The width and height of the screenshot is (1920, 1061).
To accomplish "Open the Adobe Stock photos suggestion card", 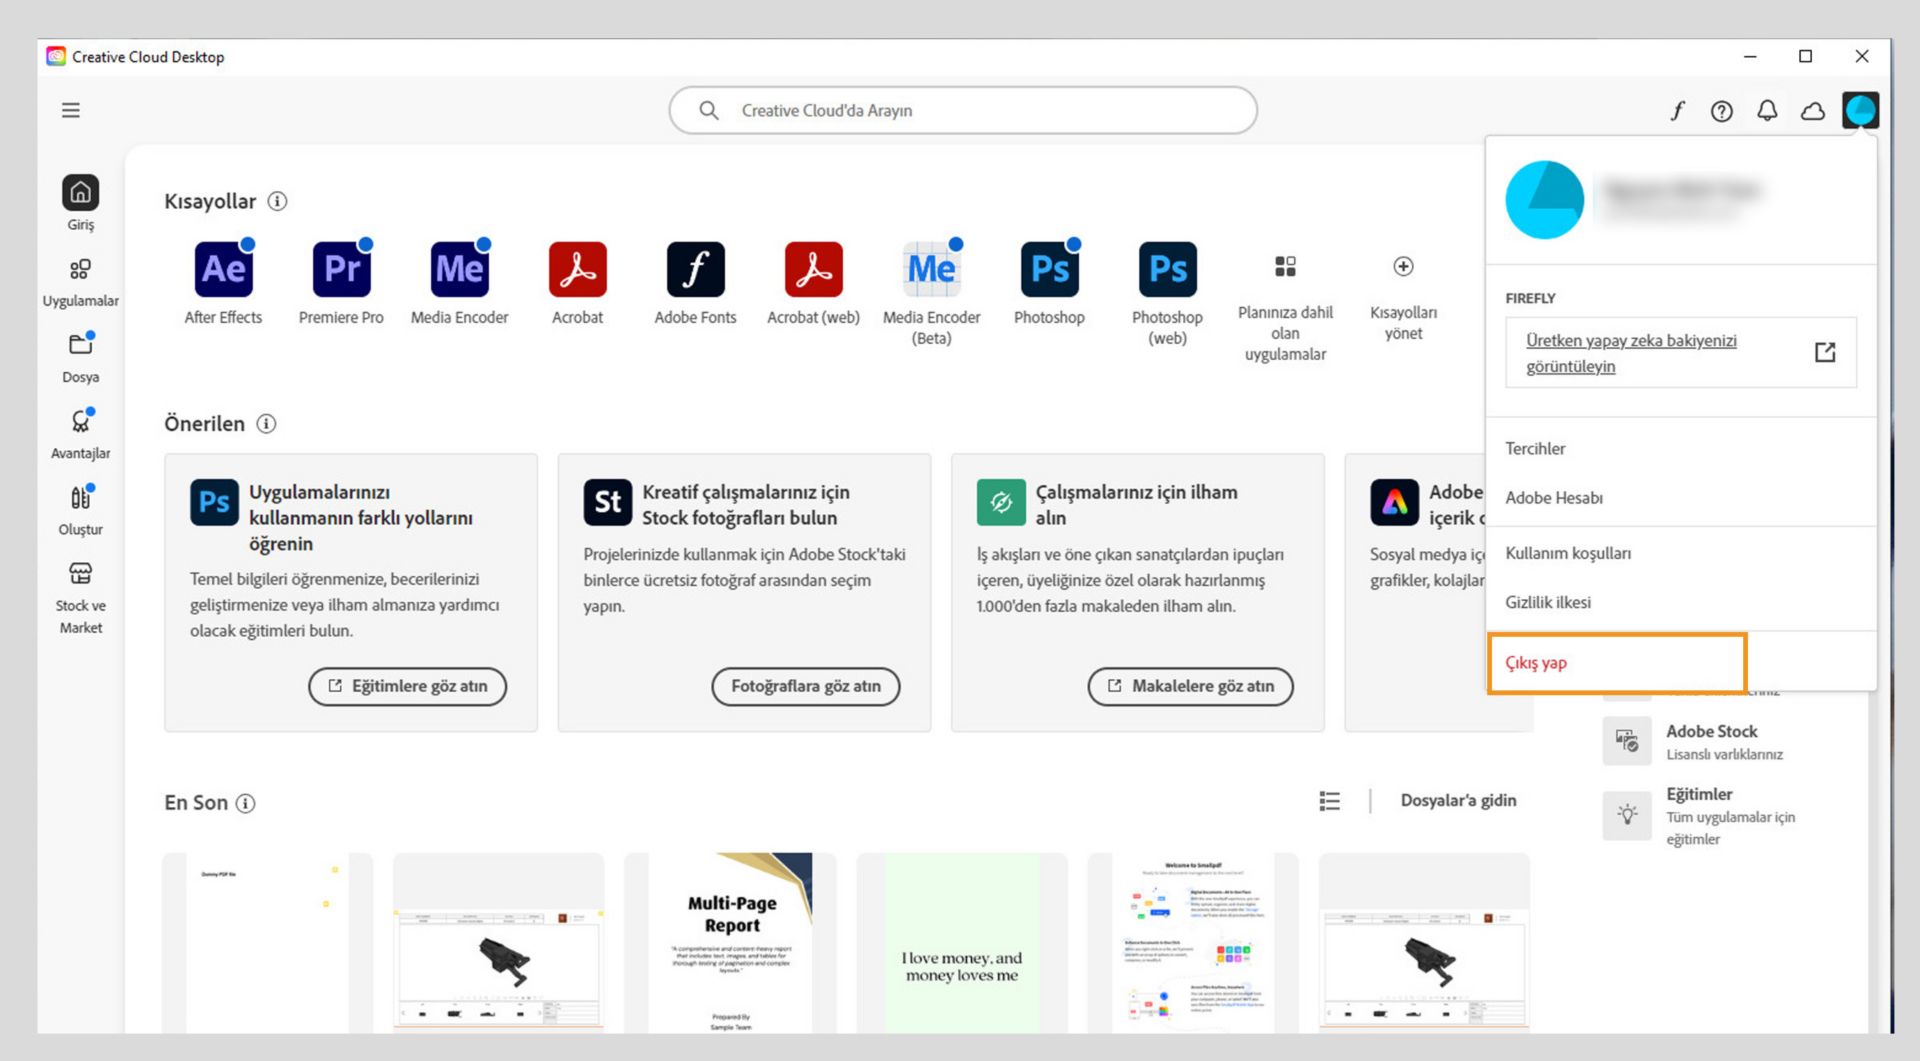I will (x=744, y=593).
